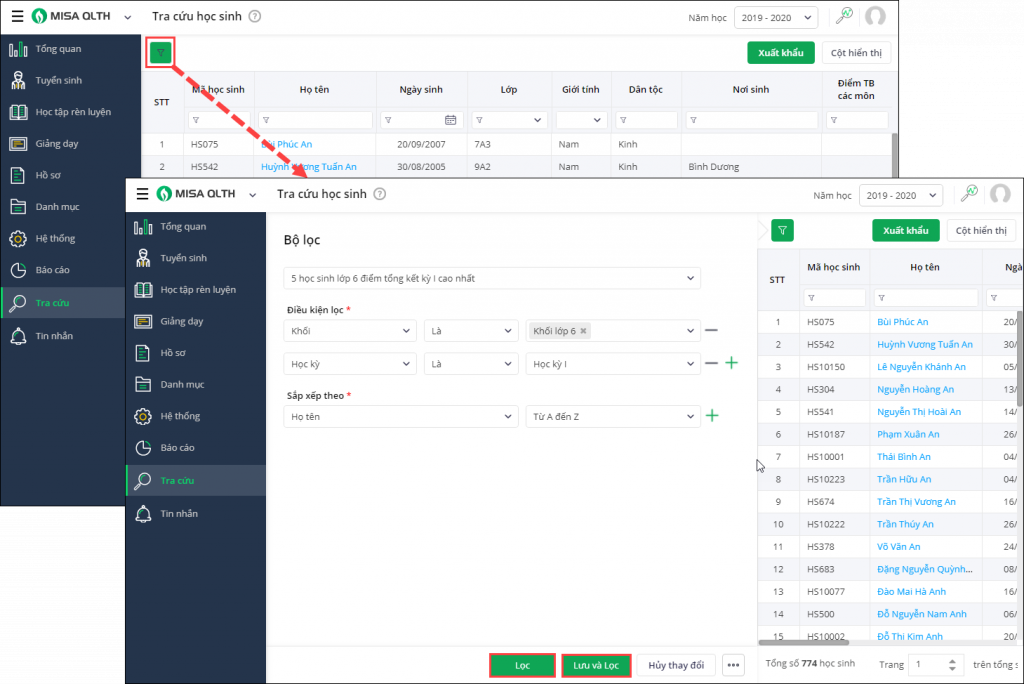Open Năm học dropdown in front window
Screen dimensions: 1024x684
pyautogui.click(x=901, y=195)
